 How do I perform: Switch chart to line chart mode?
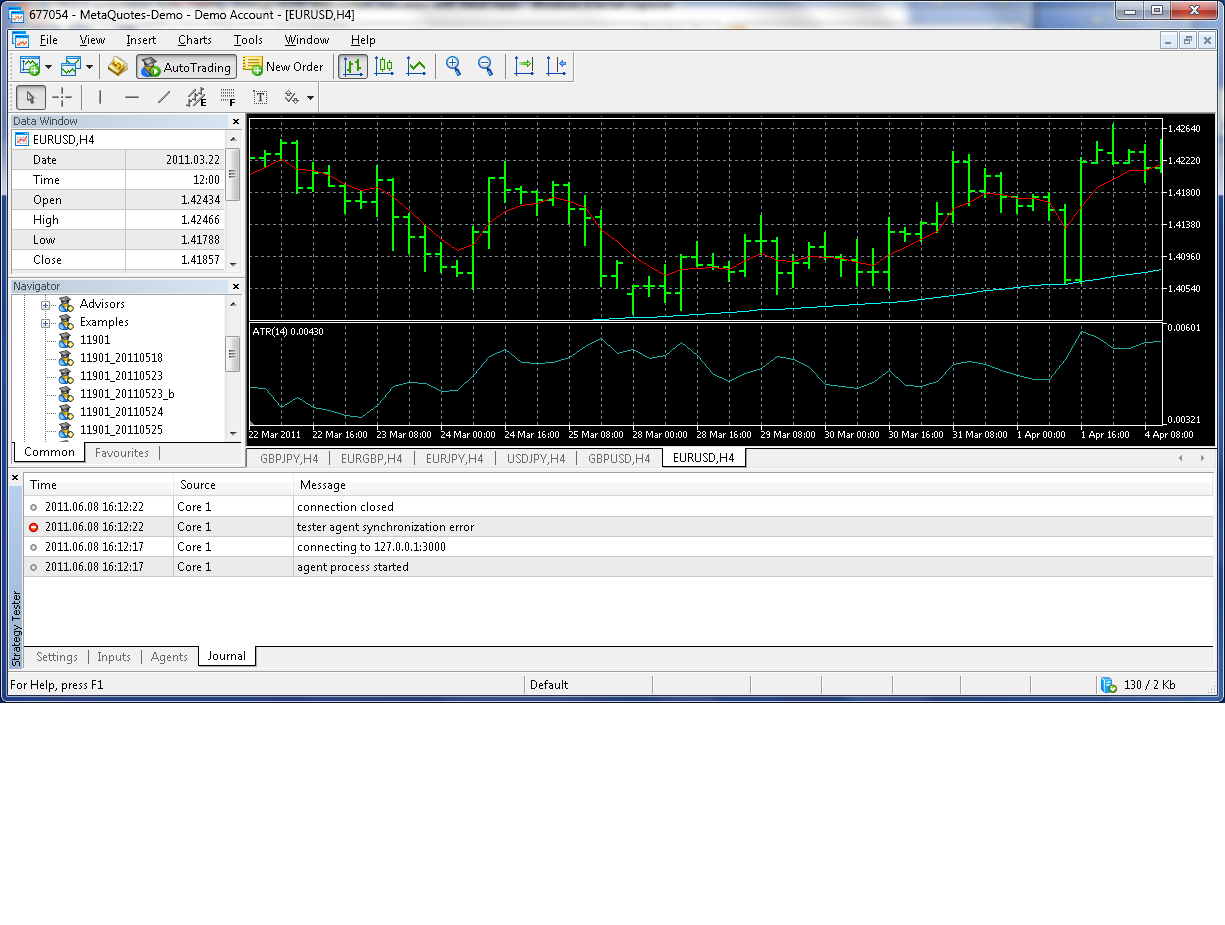416,67
